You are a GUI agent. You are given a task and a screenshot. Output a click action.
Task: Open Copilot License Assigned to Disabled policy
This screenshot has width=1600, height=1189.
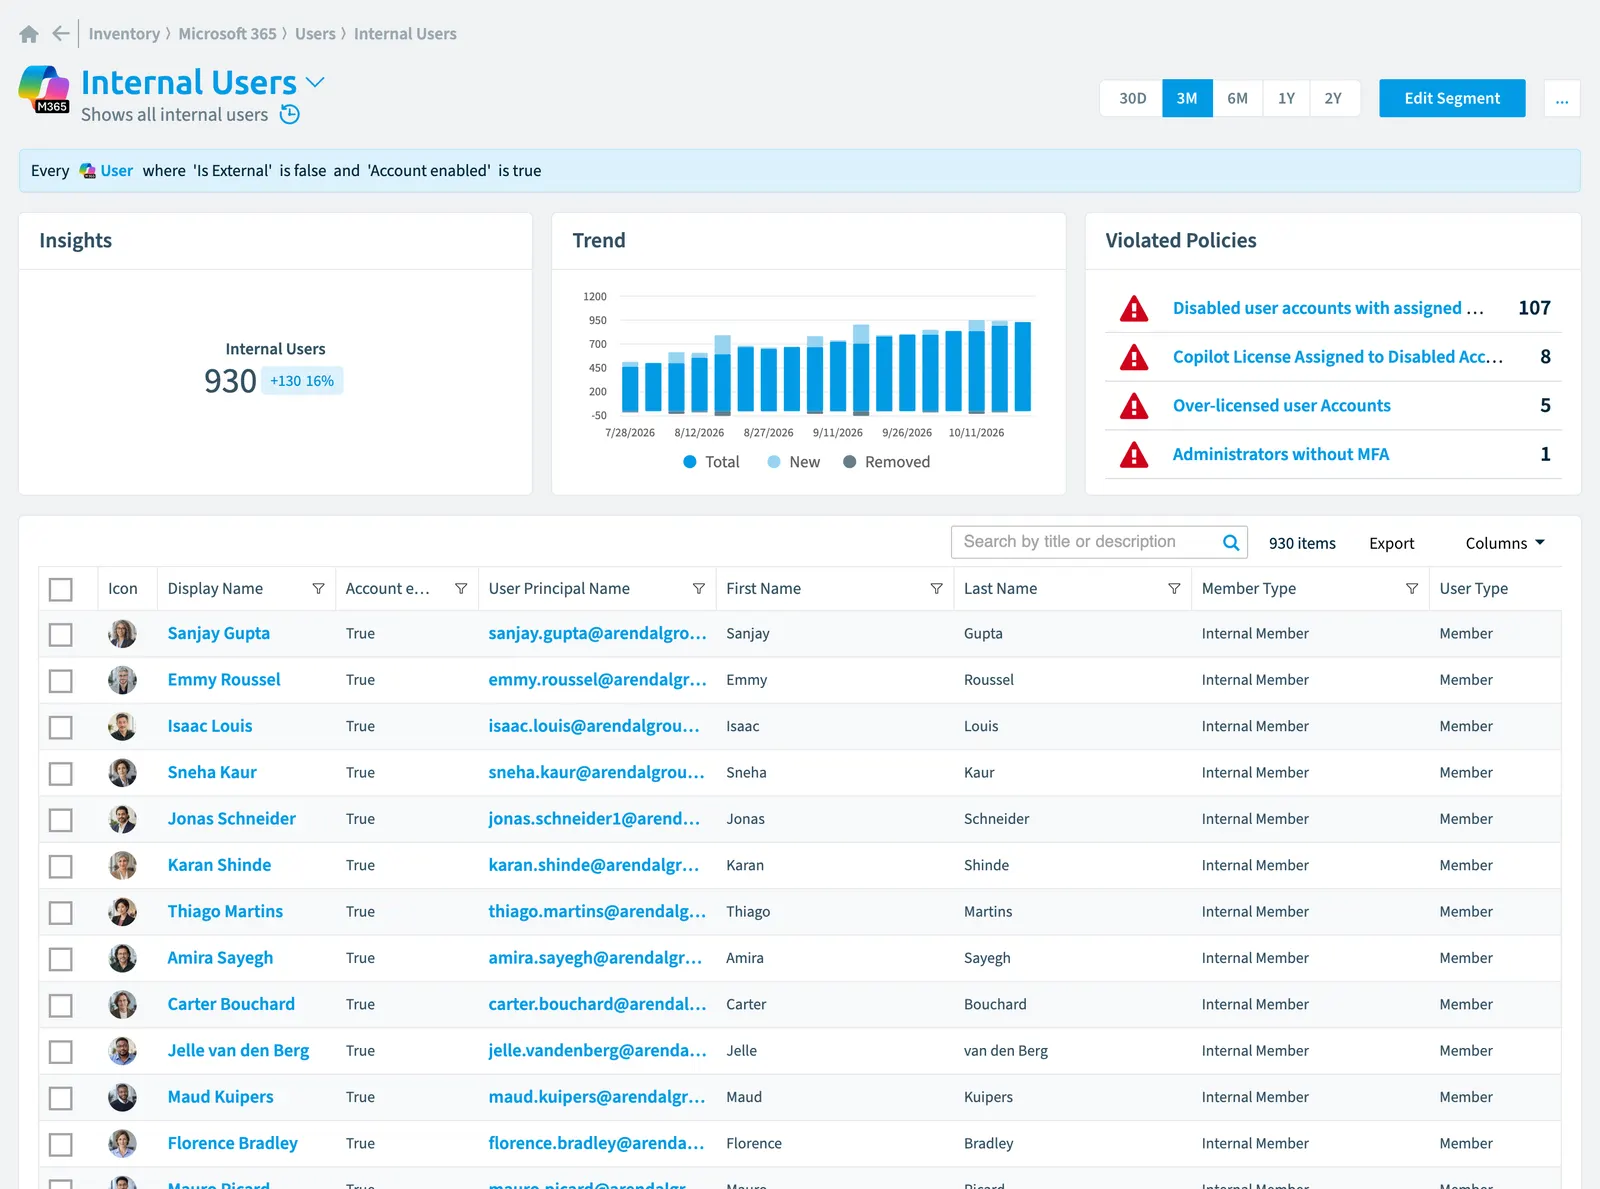(x=1338, y=357)
